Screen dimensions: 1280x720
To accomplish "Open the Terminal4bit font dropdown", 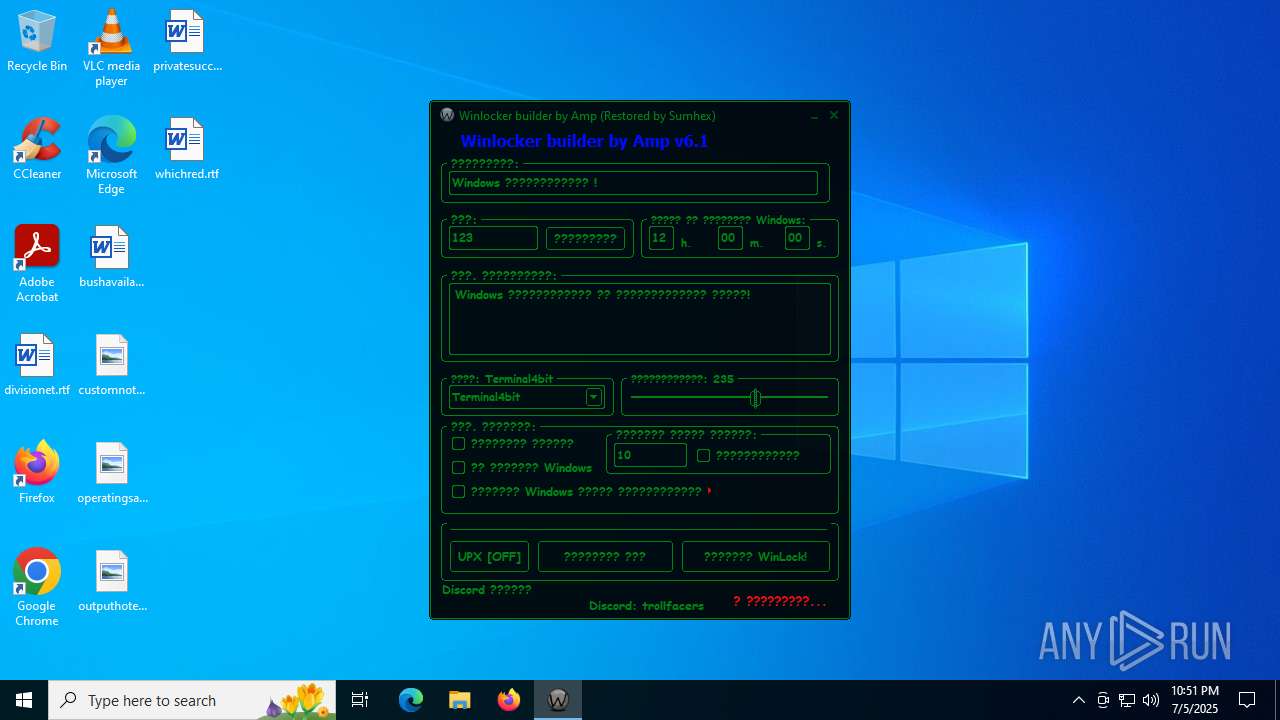I will coord(593,397).
